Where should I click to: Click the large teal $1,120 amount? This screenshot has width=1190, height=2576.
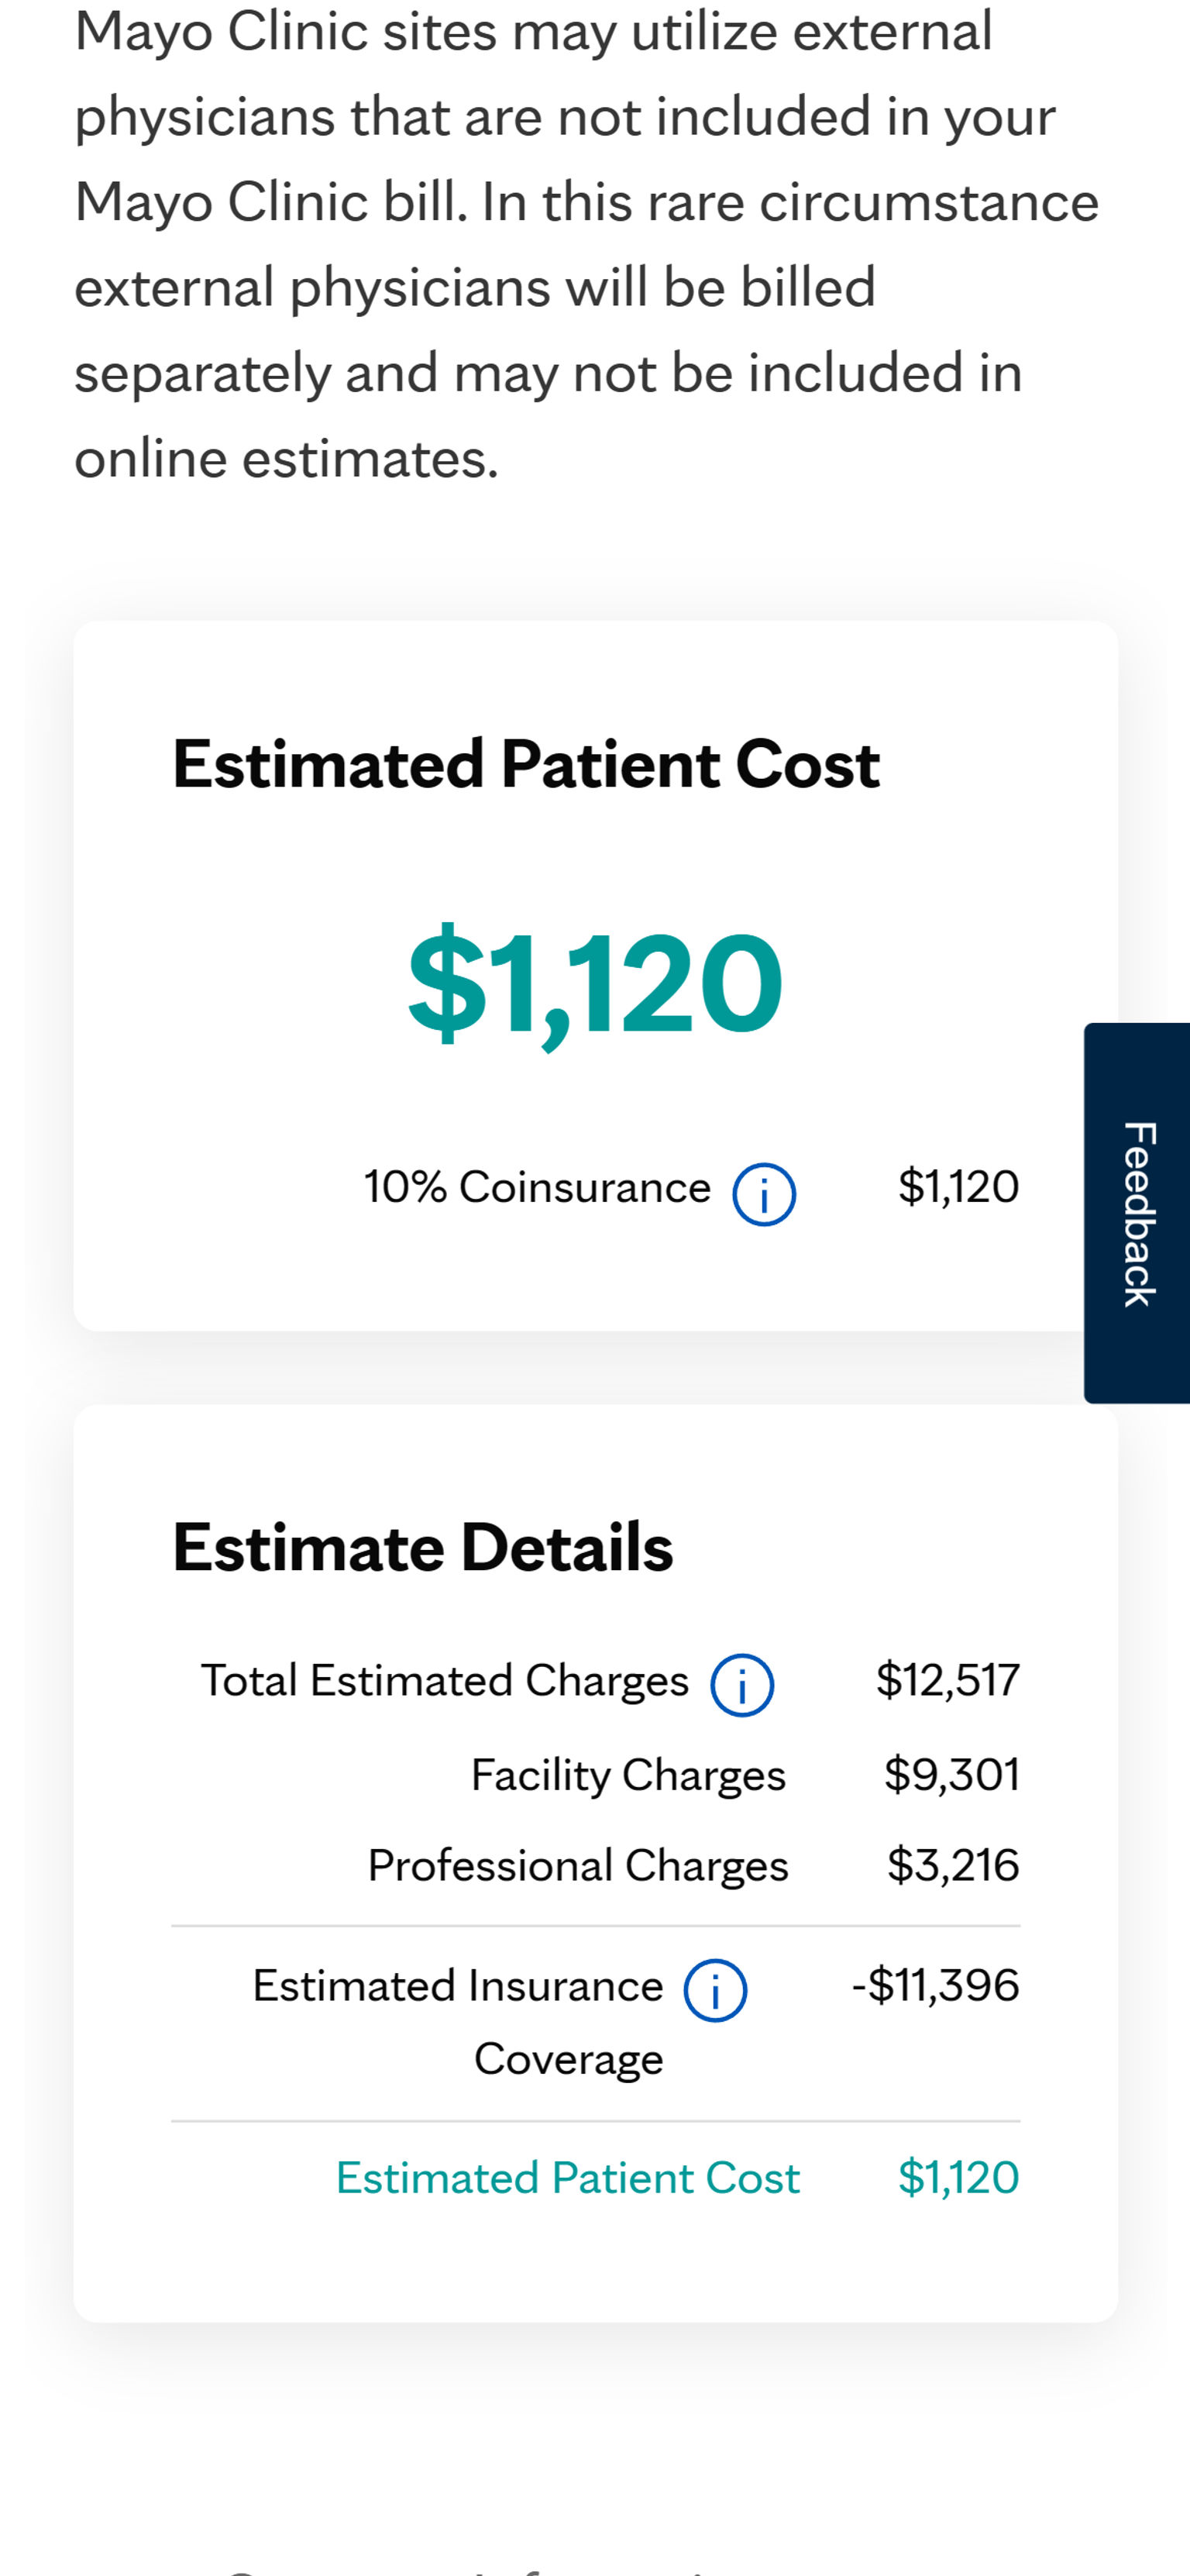click(x=595, y=984)
